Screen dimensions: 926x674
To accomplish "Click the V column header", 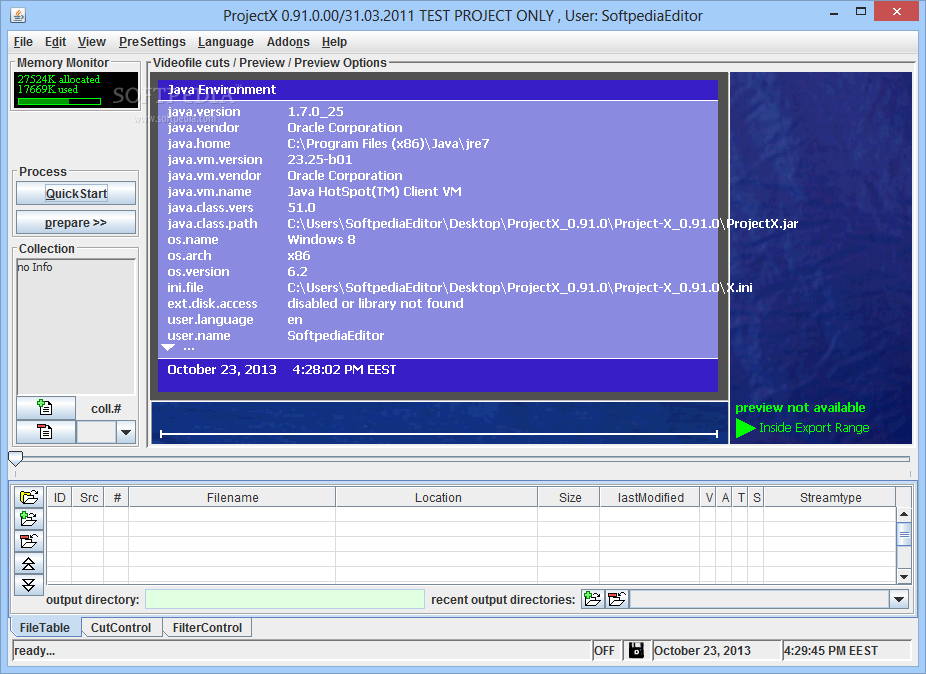I will (x=709, y=497).
